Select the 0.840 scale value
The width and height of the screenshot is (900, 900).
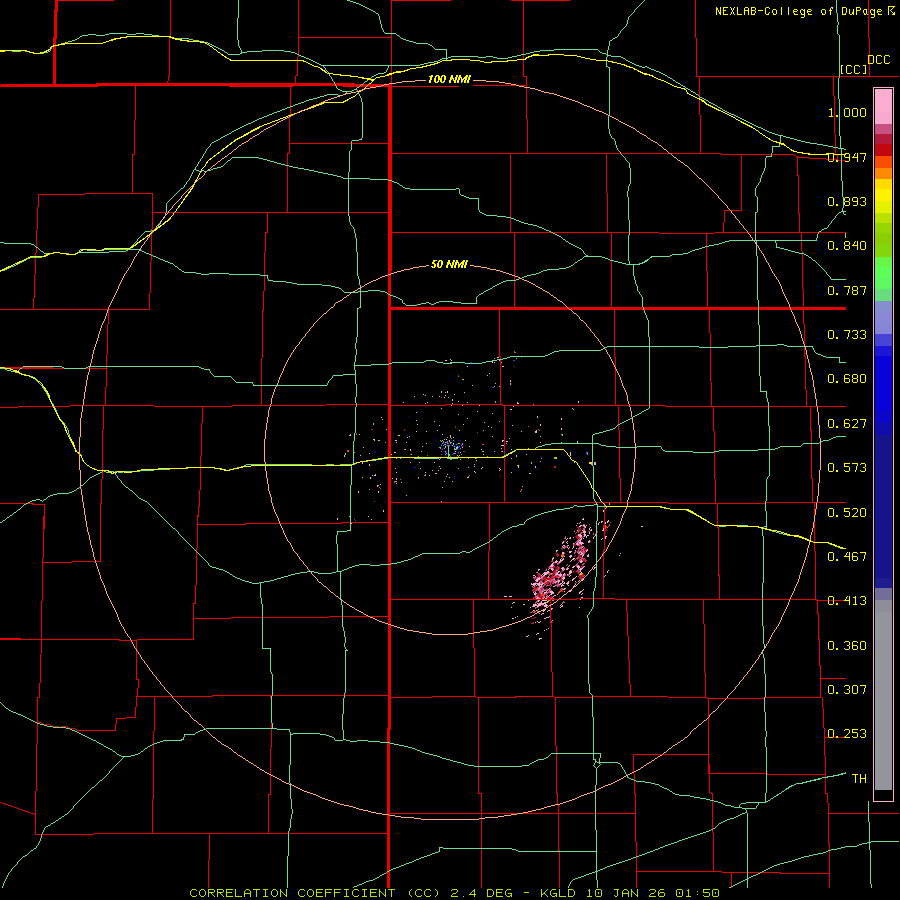(x=847, y=246)
